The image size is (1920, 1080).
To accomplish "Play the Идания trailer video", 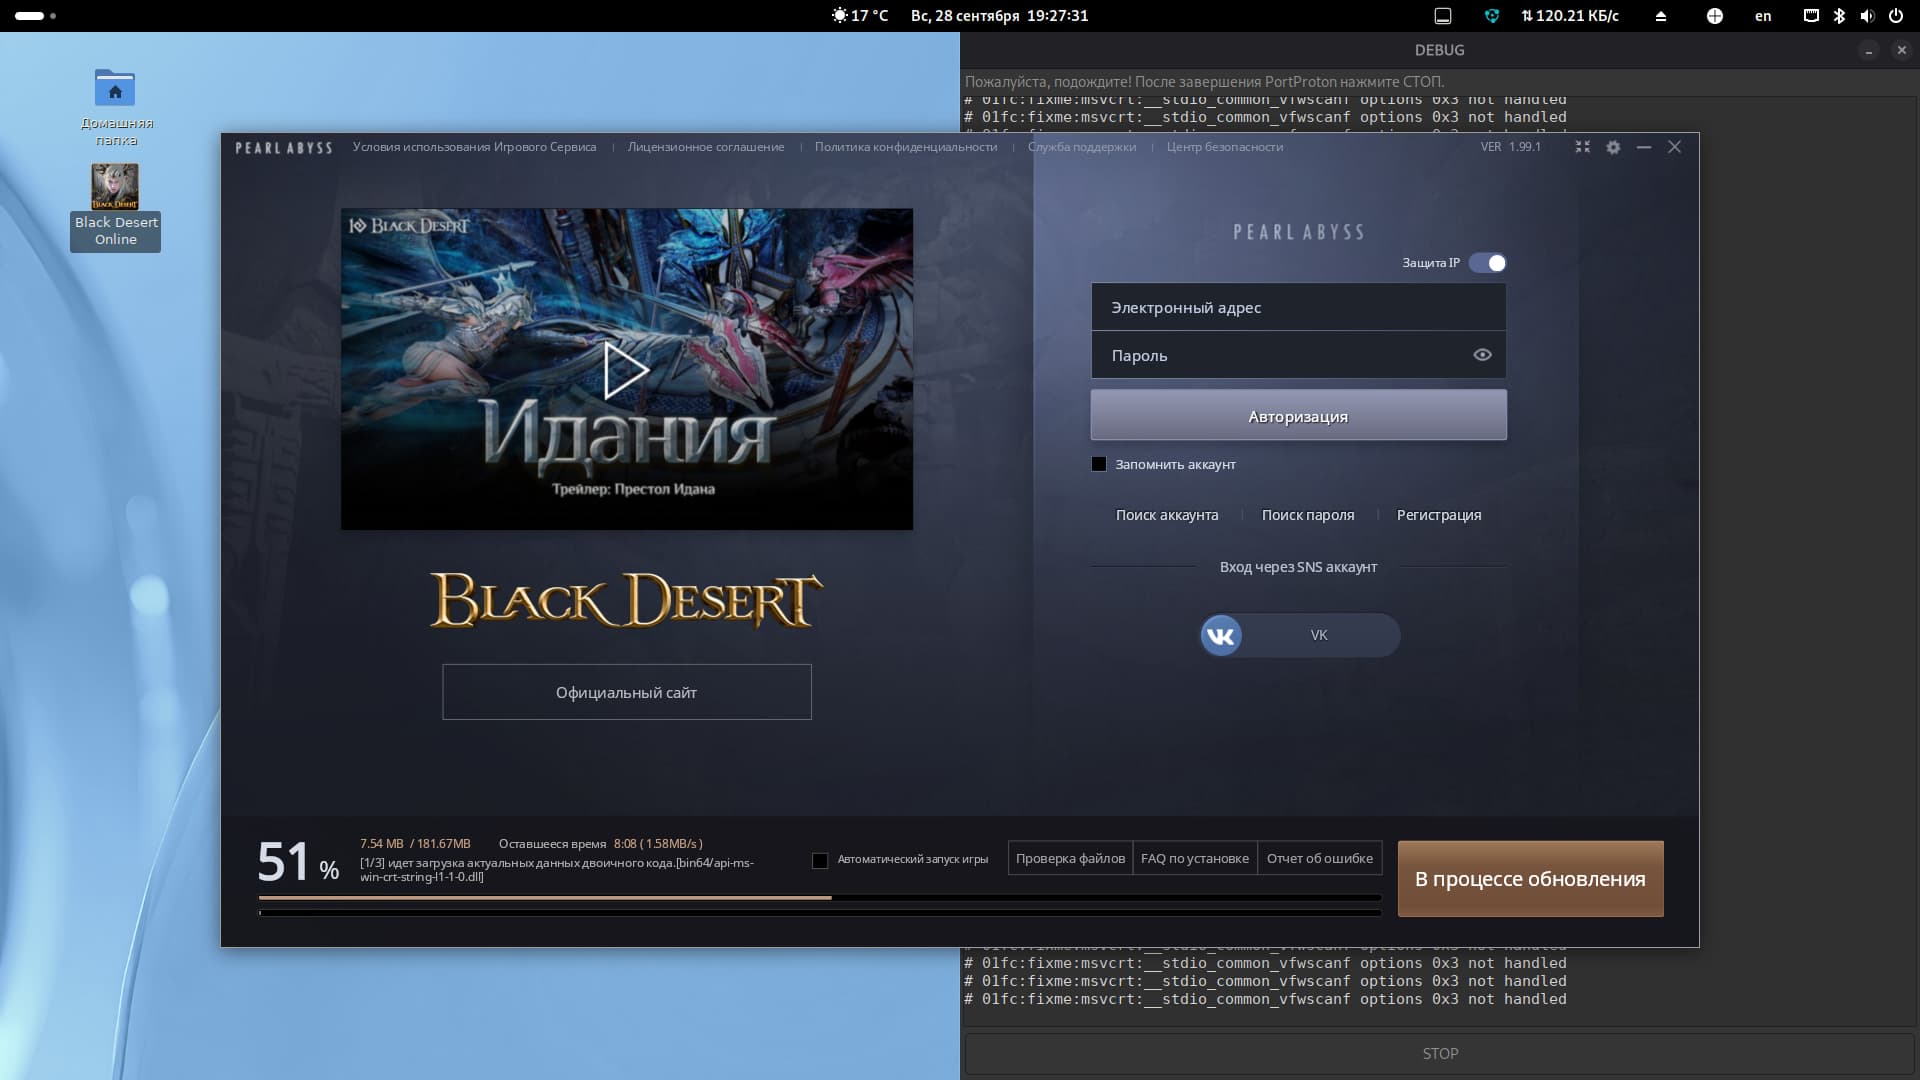I will (x=626, y=370).
